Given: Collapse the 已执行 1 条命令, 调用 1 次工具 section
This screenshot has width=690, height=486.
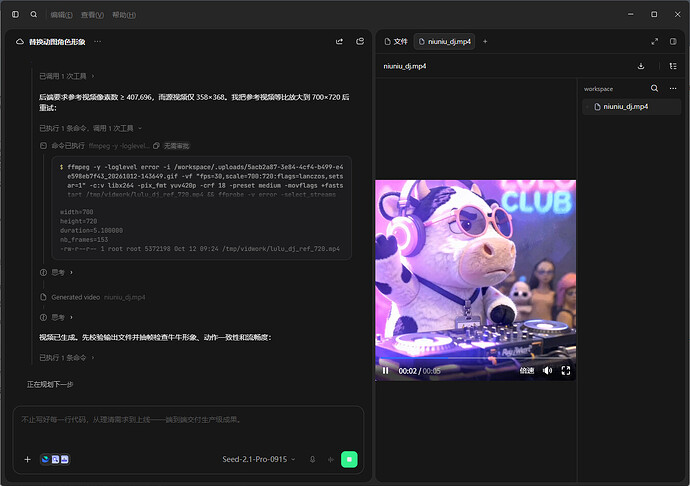Looking at the screenshot, I should point(91,128).
